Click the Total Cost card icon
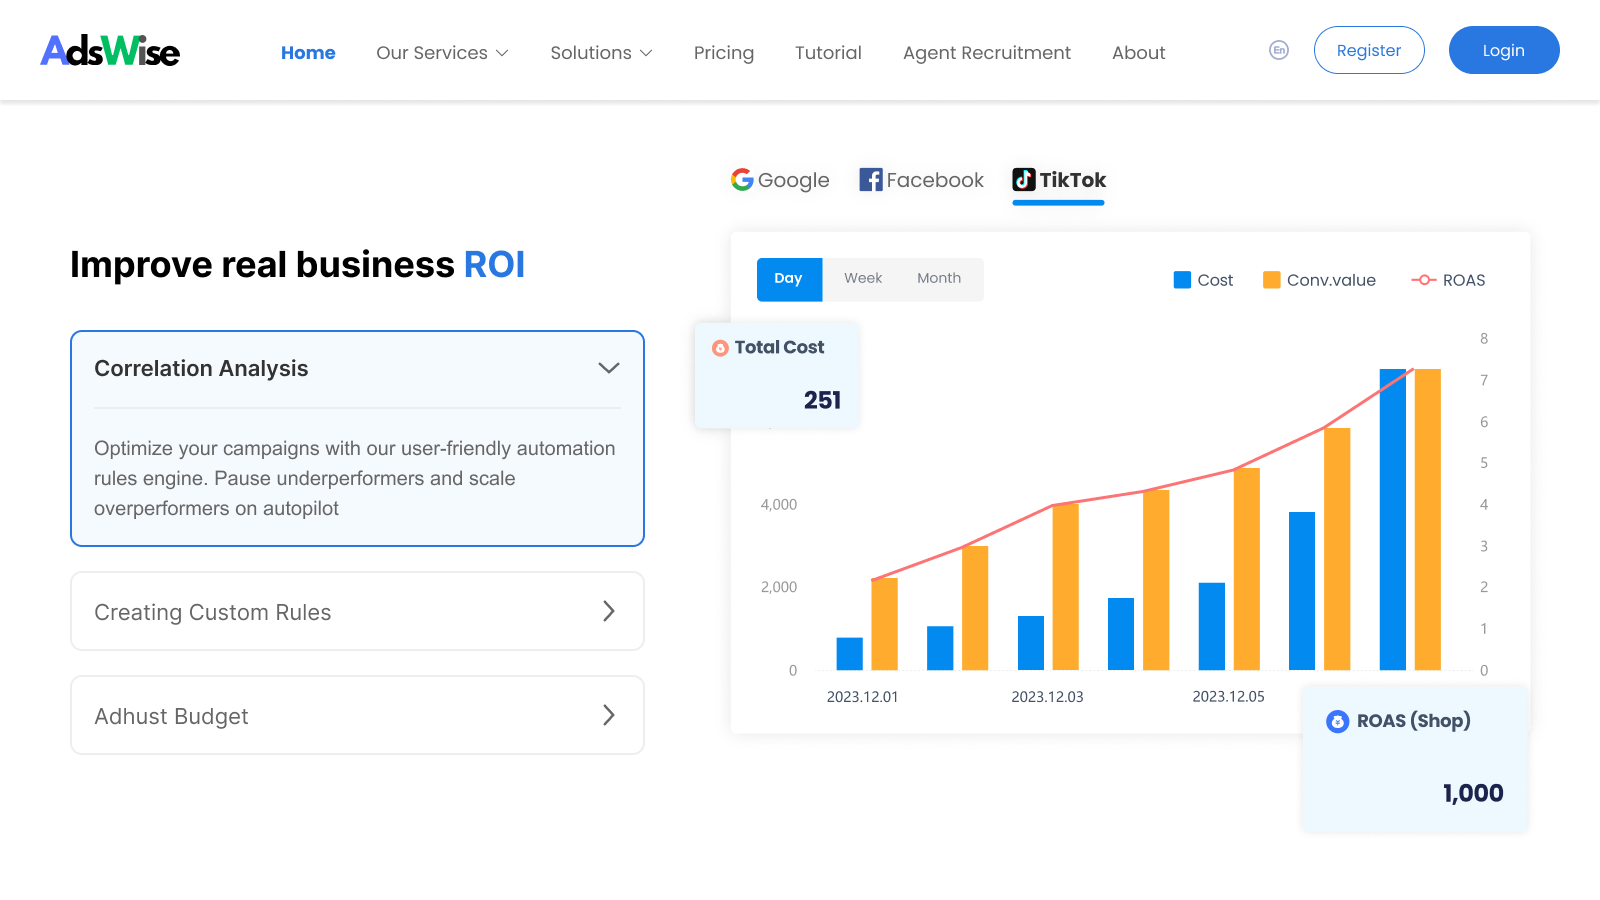Image resolution: width=1600 pixels, height=900 pixels. [720, 348]
